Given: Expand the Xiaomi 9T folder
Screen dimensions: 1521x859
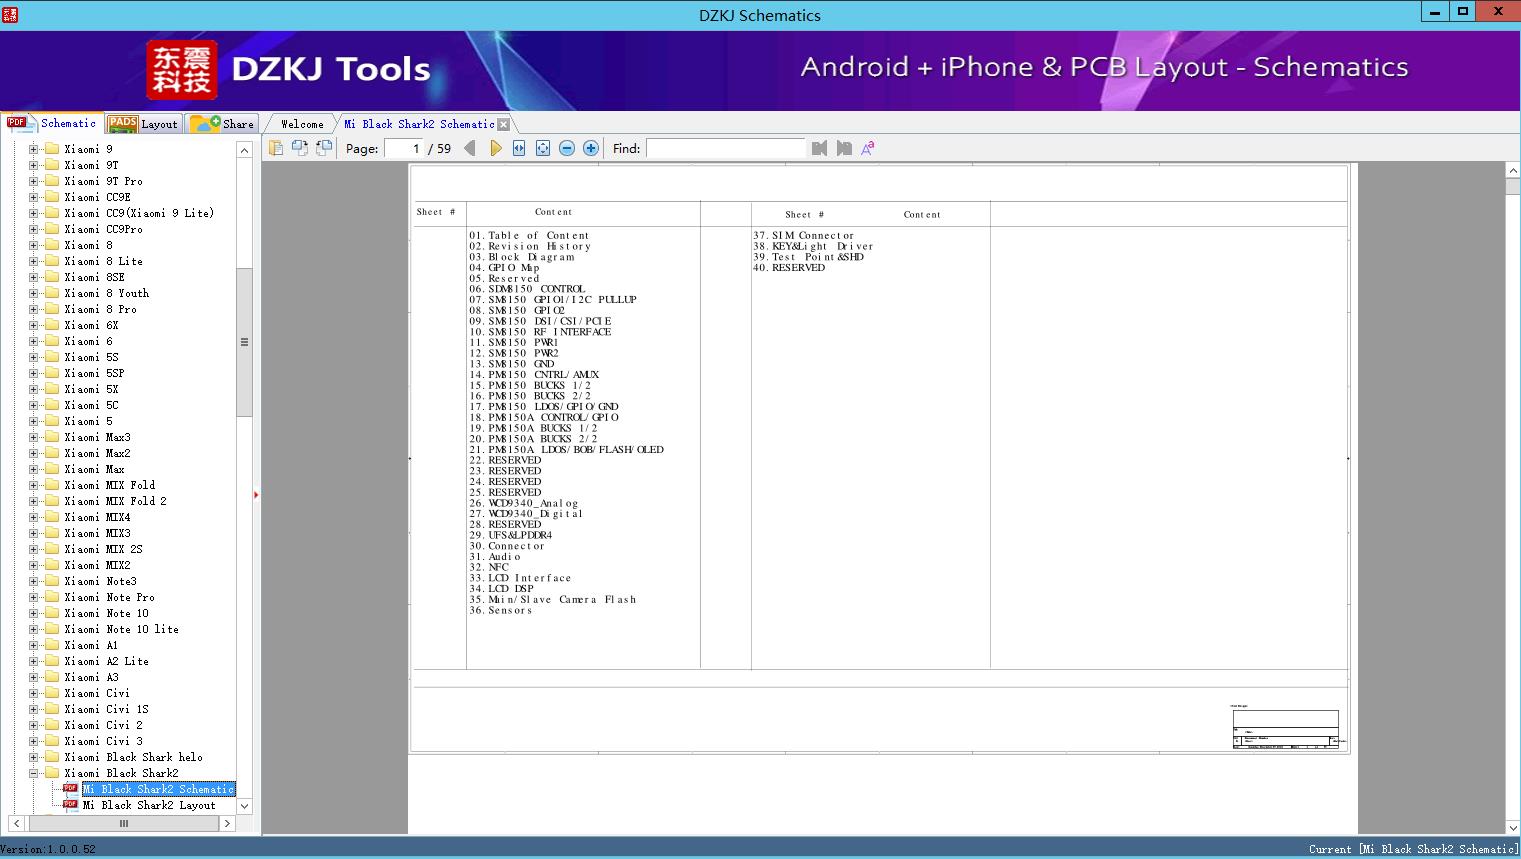Looking at the screenshot, I should pos(33,165).
